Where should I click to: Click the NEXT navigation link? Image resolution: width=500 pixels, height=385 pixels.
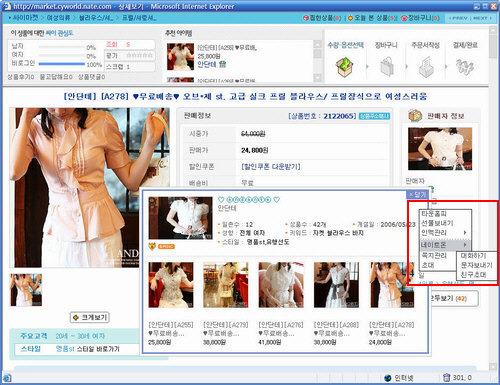[x=482, y=18]
